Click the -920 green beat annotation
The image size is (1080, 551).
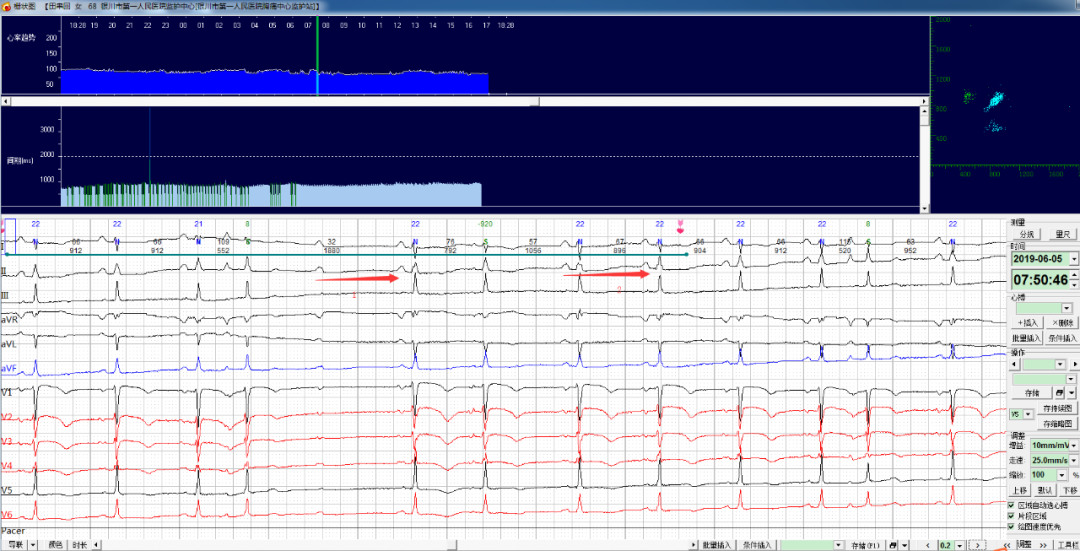(485, 224)
